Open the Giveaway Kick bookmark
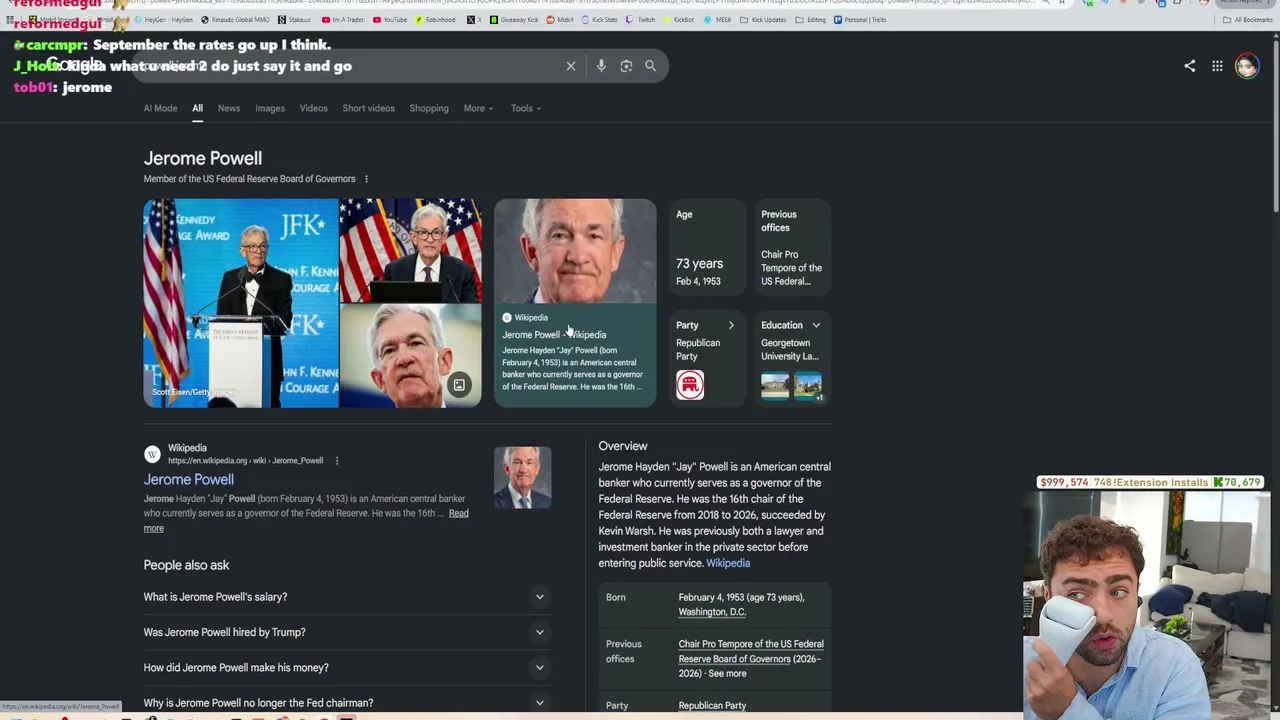The image size is (1280, 720). 515,20
